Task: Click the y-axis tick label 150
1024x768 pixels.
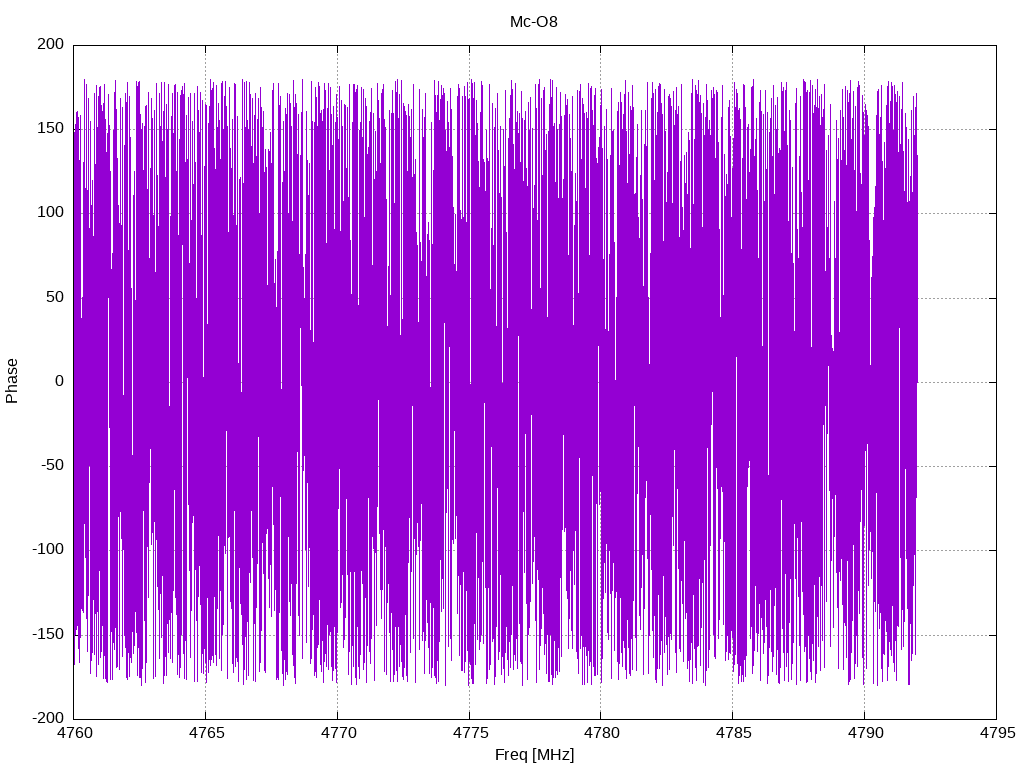Action: point(51,129)
